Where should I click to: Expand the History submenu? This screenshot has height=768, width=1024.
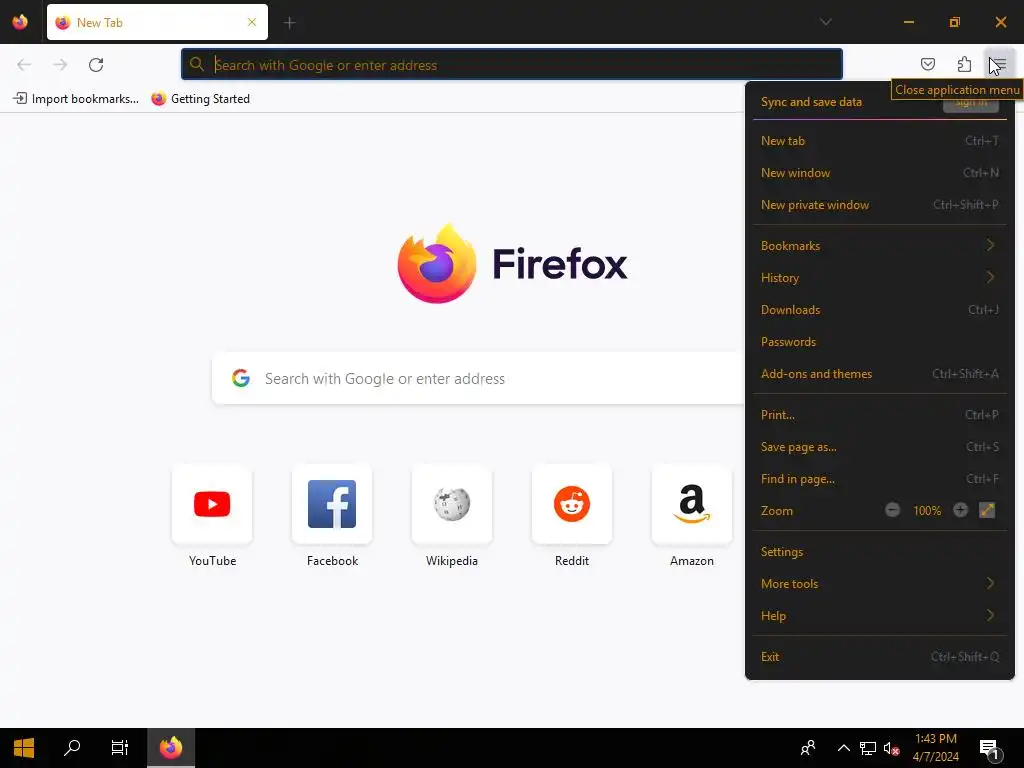click(x=880, y=278)
